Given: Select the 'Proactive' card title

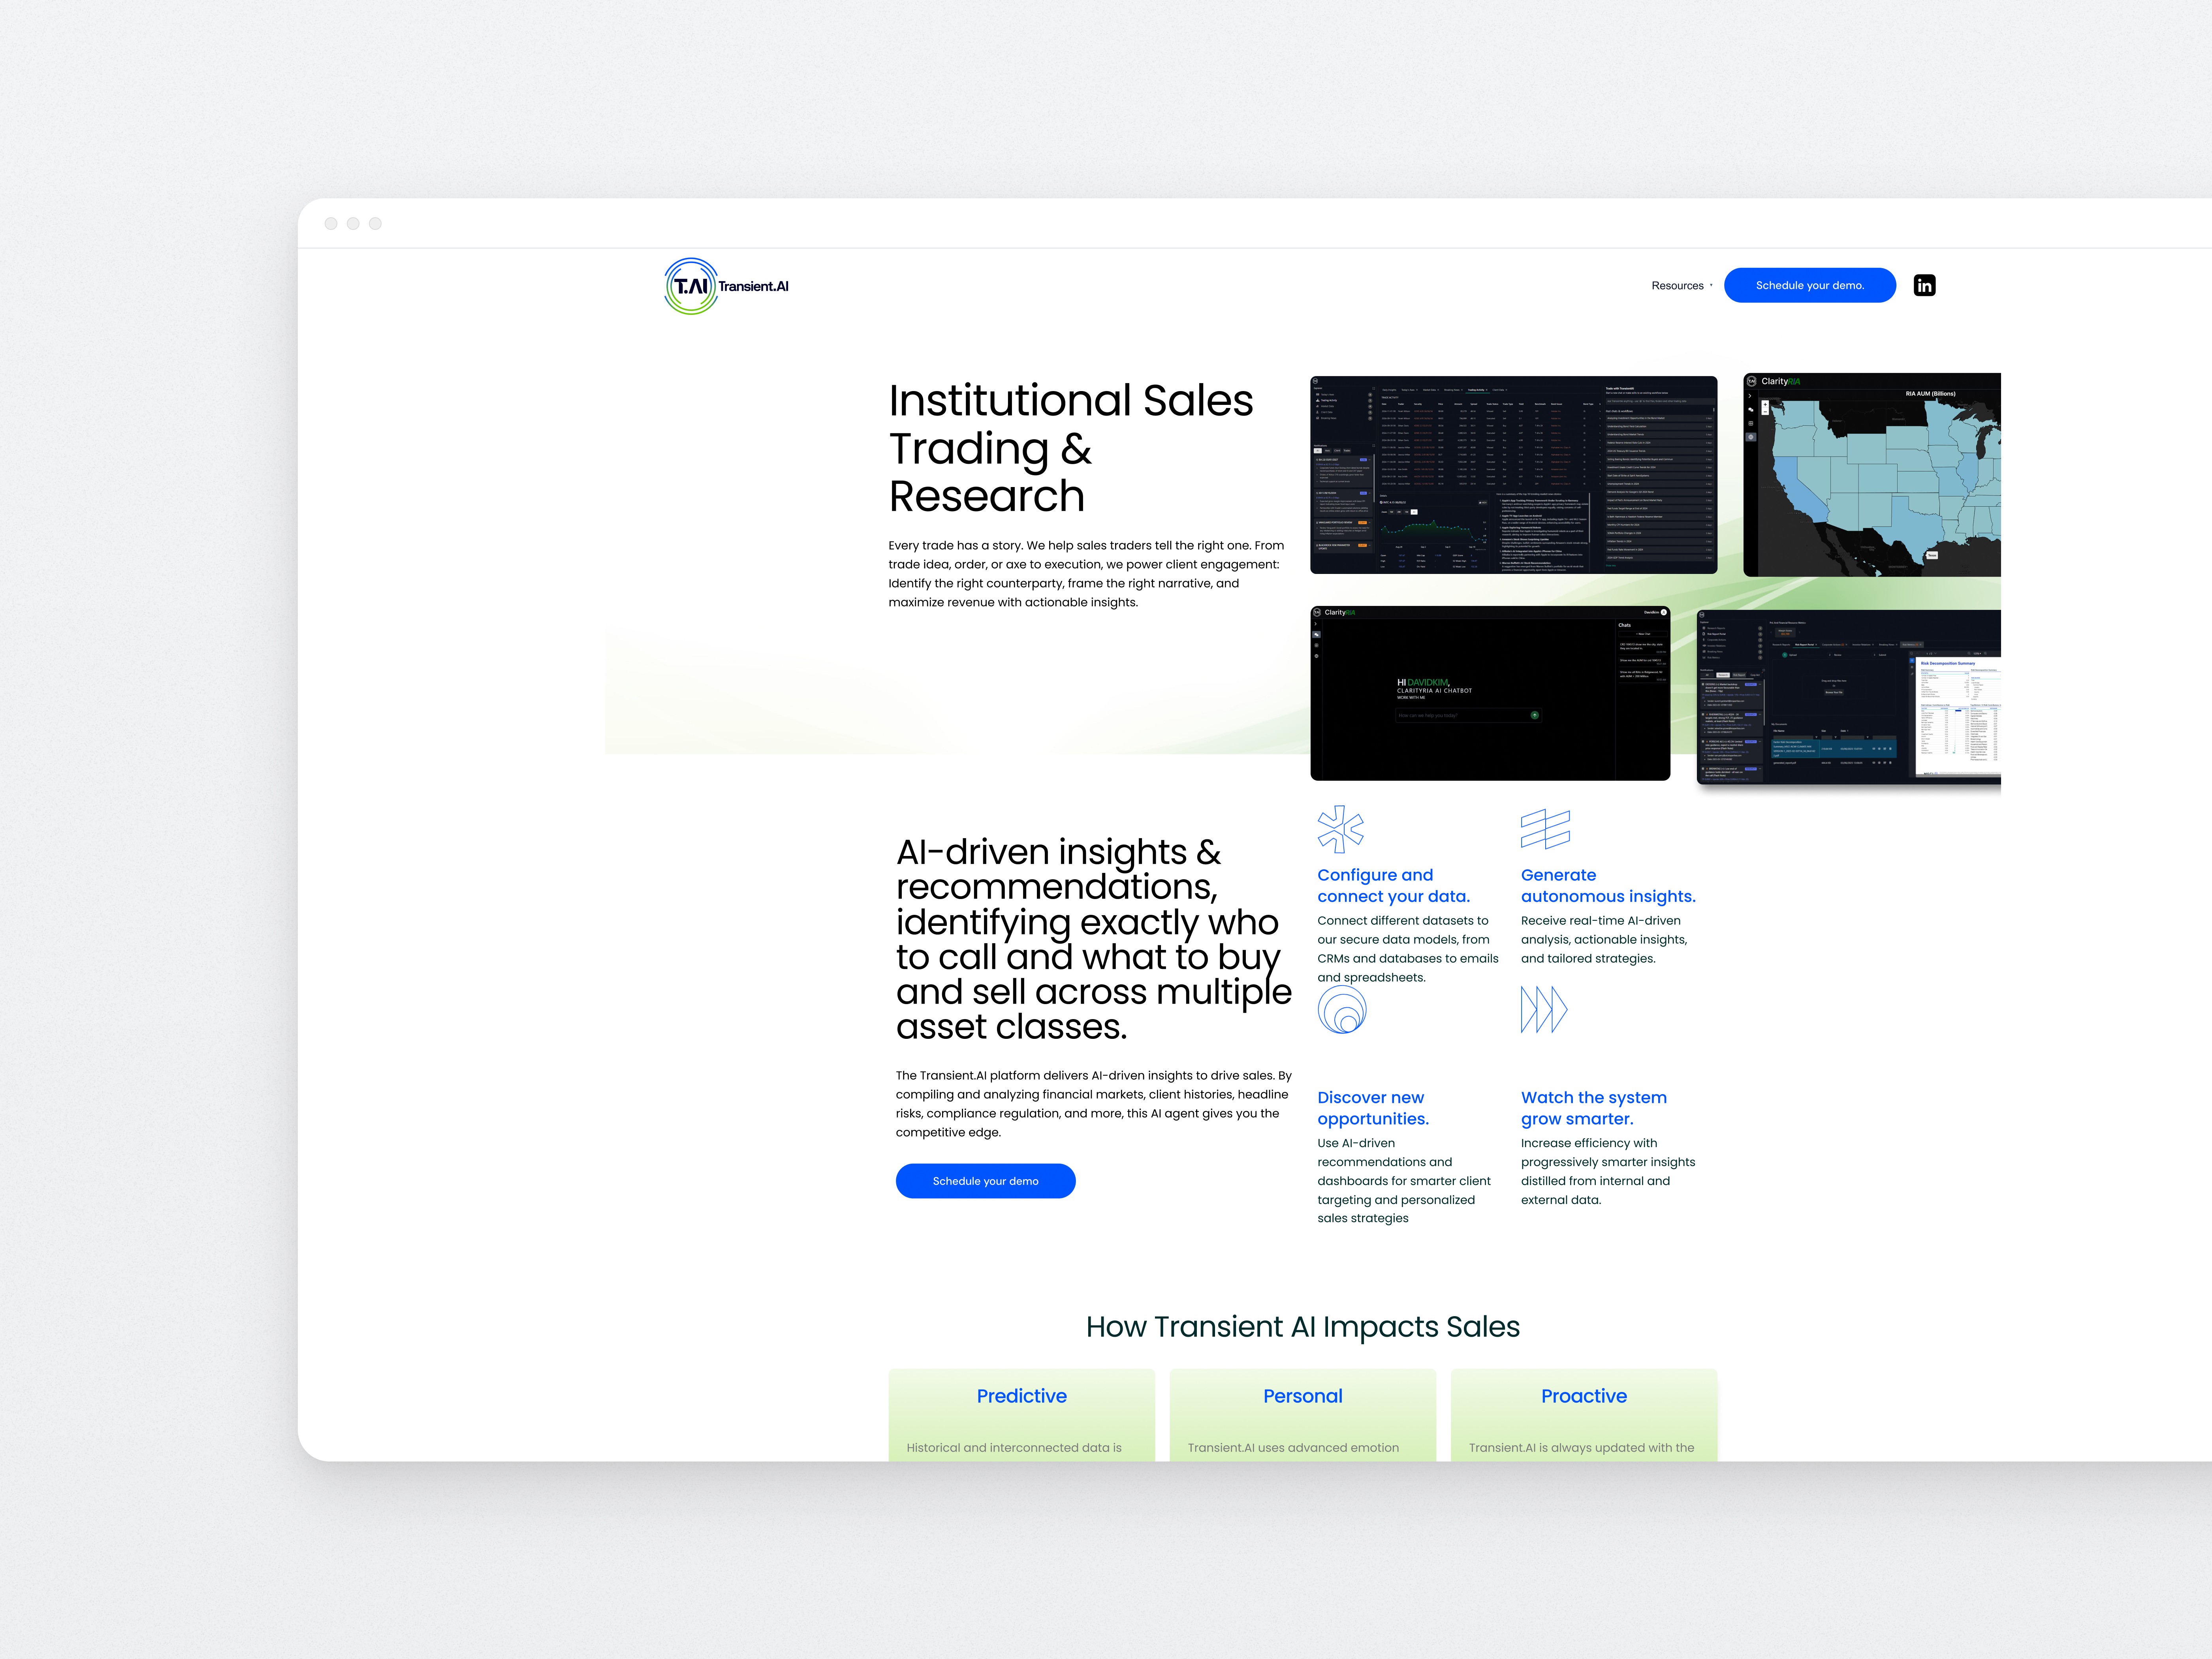Looking at the screenshot, I should click(1584, 1396).
